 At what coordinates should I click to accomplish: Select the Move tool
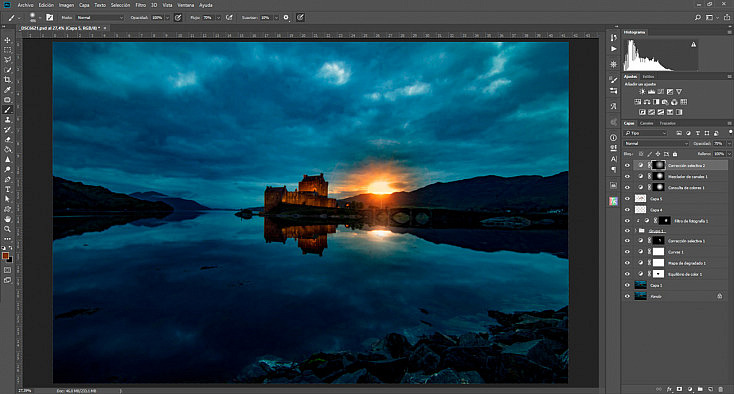[7, 40]
